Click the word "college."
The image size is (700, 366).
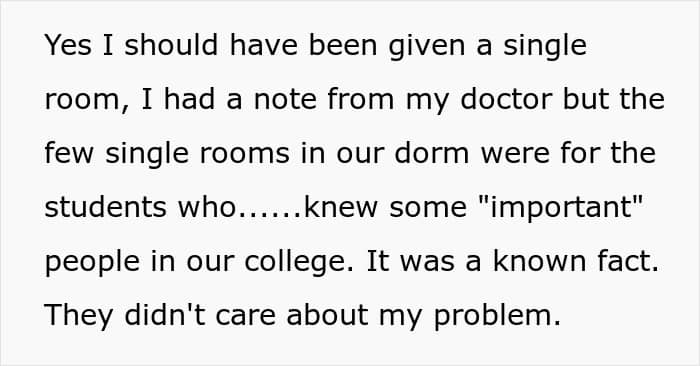(299, 262)
